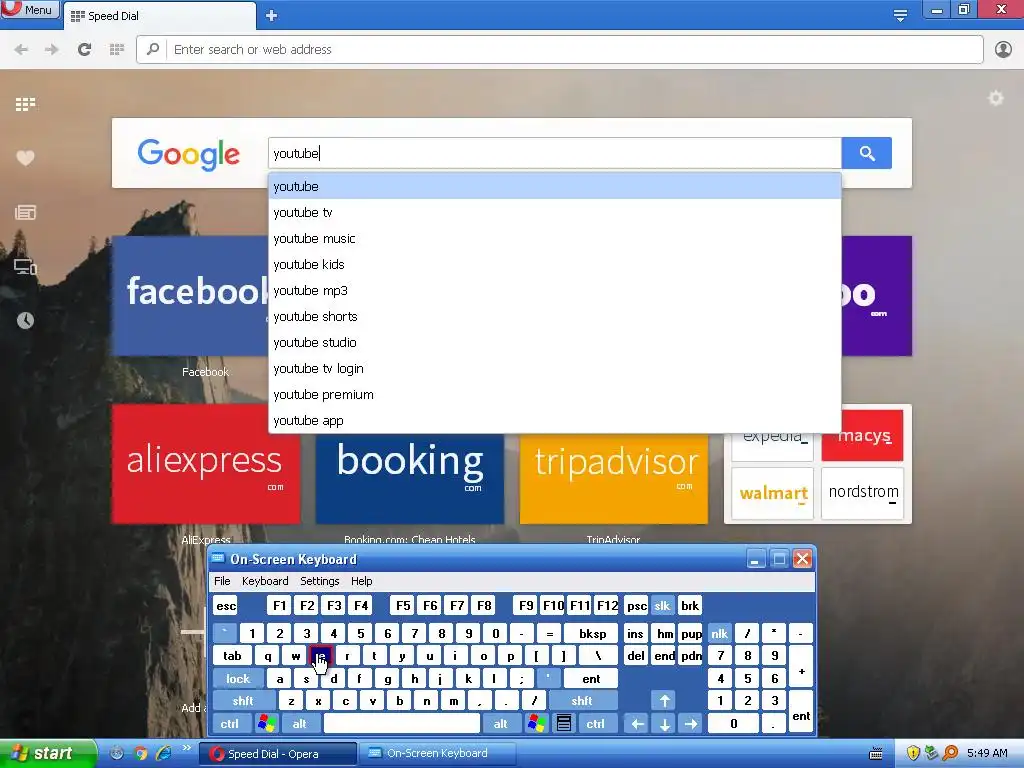Open the Nordstrom tile in folder

tap(863, 493)
